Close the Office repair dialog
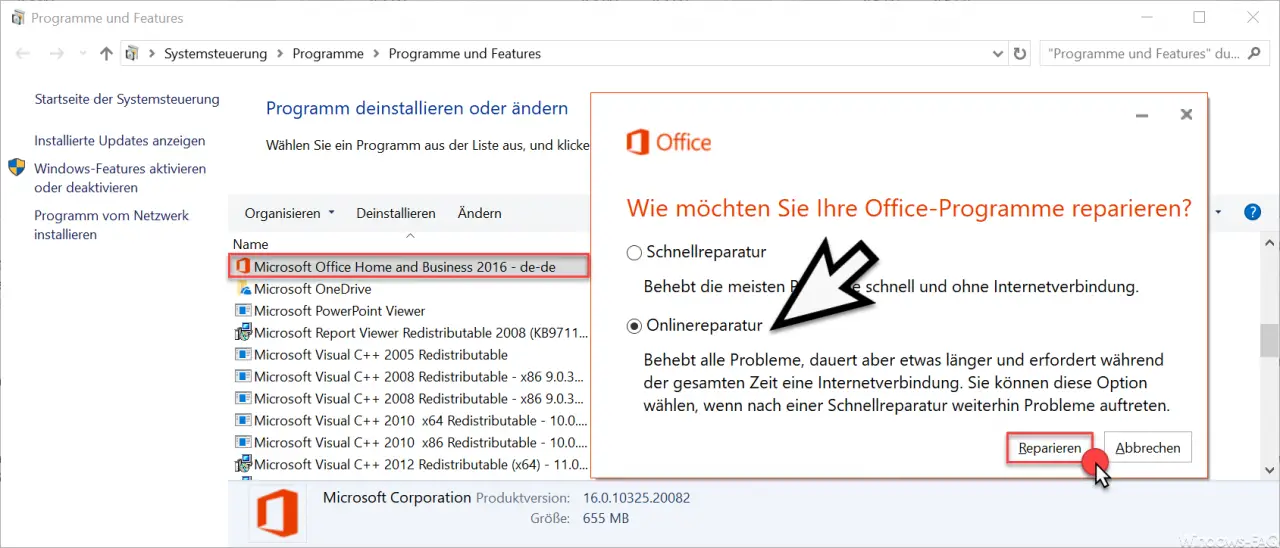This screenshot has width=1280, height=548. pos(1186,115)
